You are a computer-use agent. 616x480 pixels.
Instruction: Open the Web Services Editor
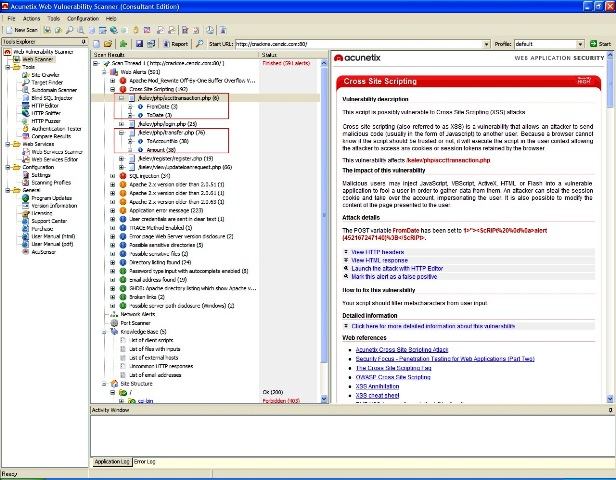pyautogui.click(x=54, y=159)
